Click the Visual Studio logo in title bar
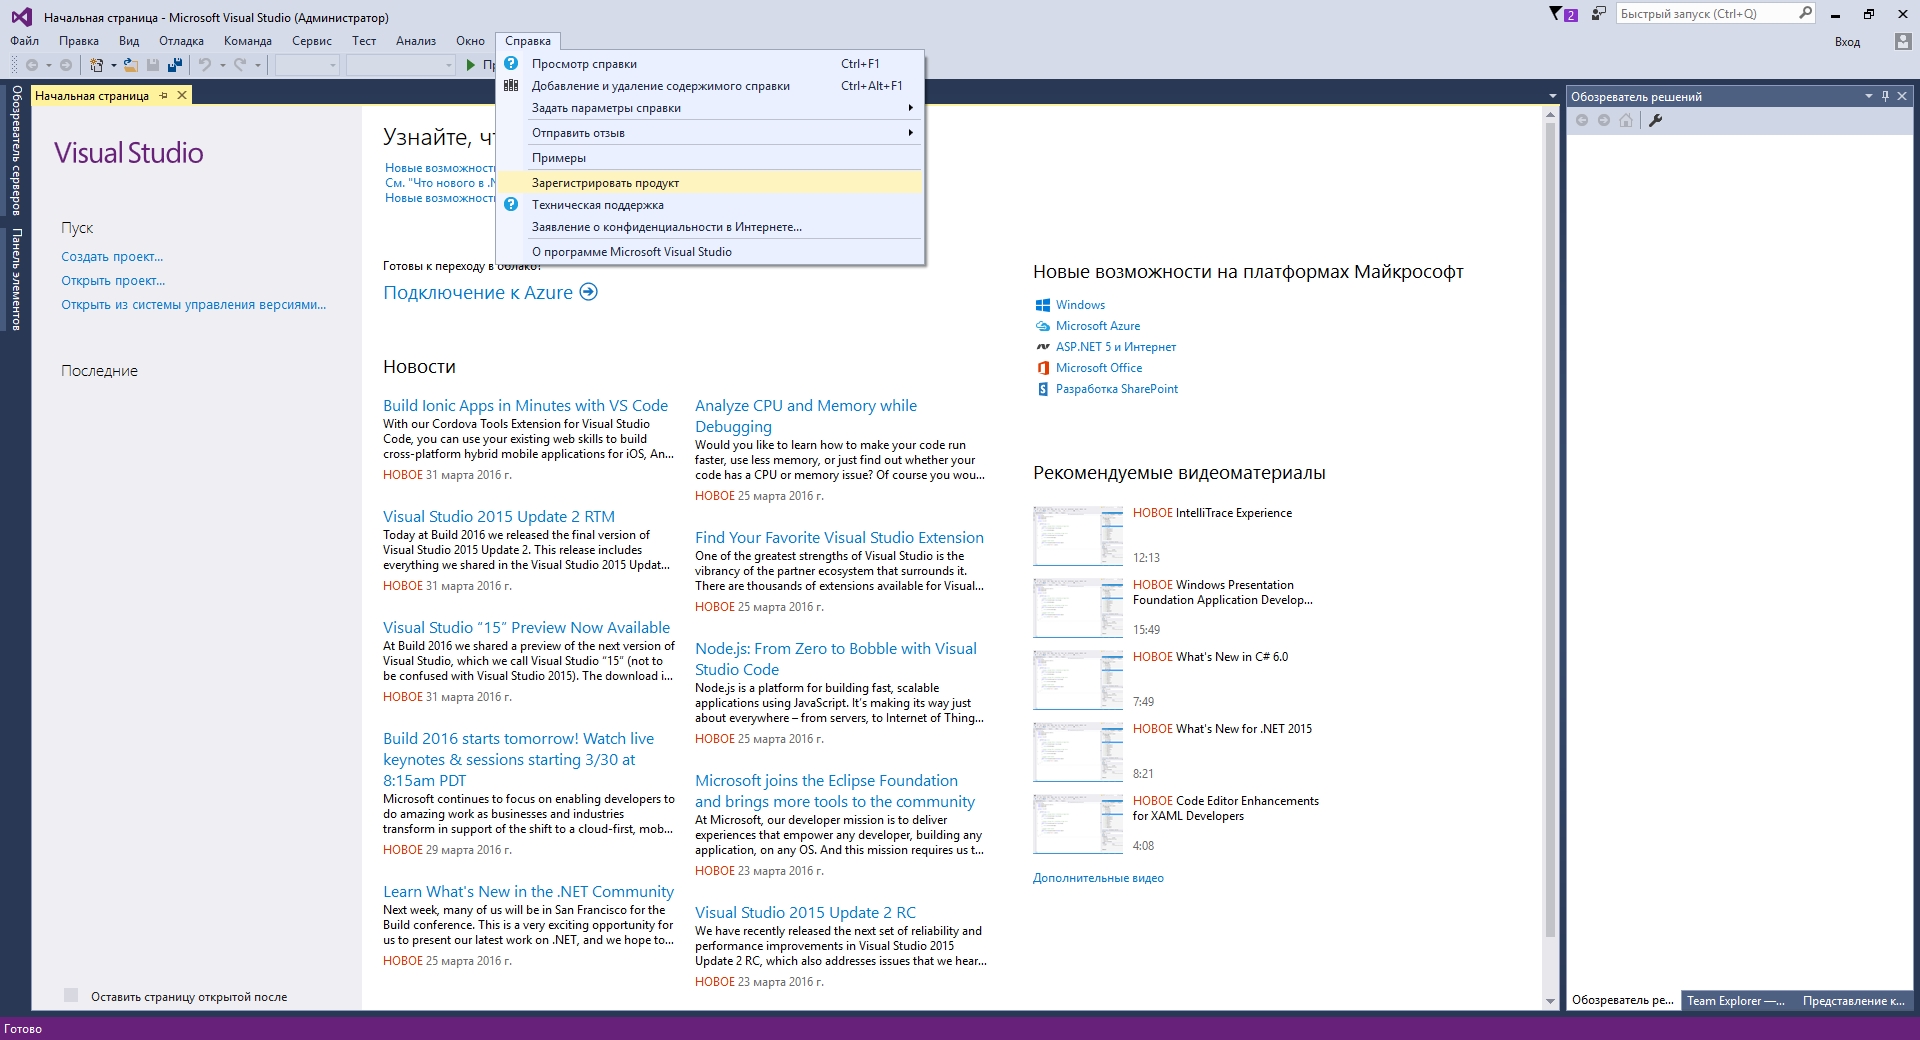The width and height of the screenshot is (1920, 1040). click(21, 17)
